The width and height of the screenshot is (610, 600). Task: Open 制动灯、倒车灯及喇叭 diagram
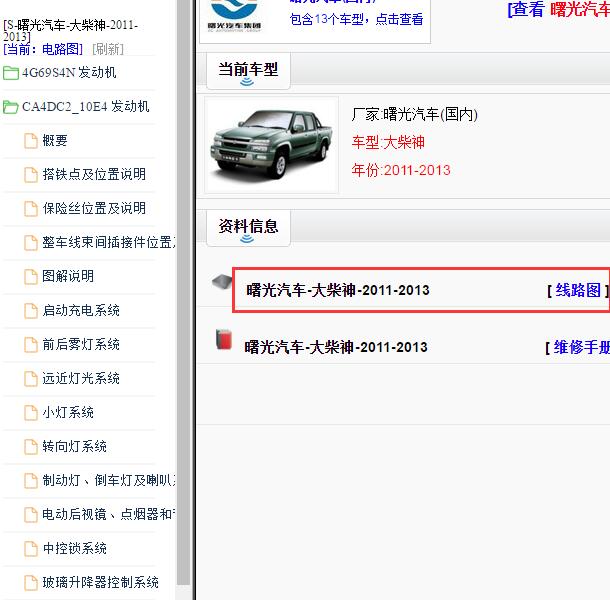point(109,480)
